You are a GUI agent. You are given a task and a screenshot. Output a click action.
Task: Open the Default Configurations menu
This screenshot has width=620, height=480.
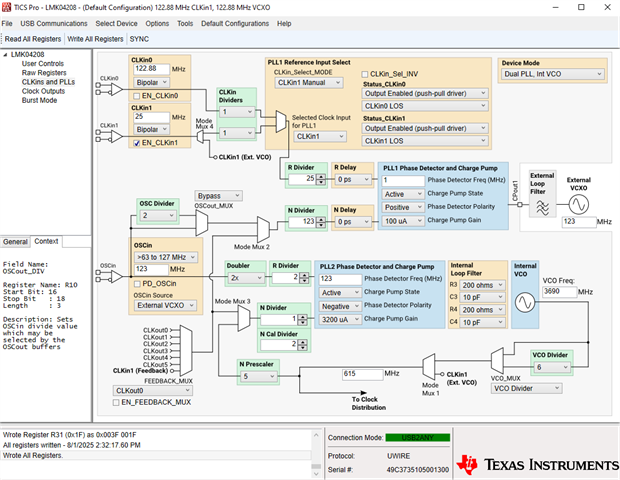coord(235,24)
